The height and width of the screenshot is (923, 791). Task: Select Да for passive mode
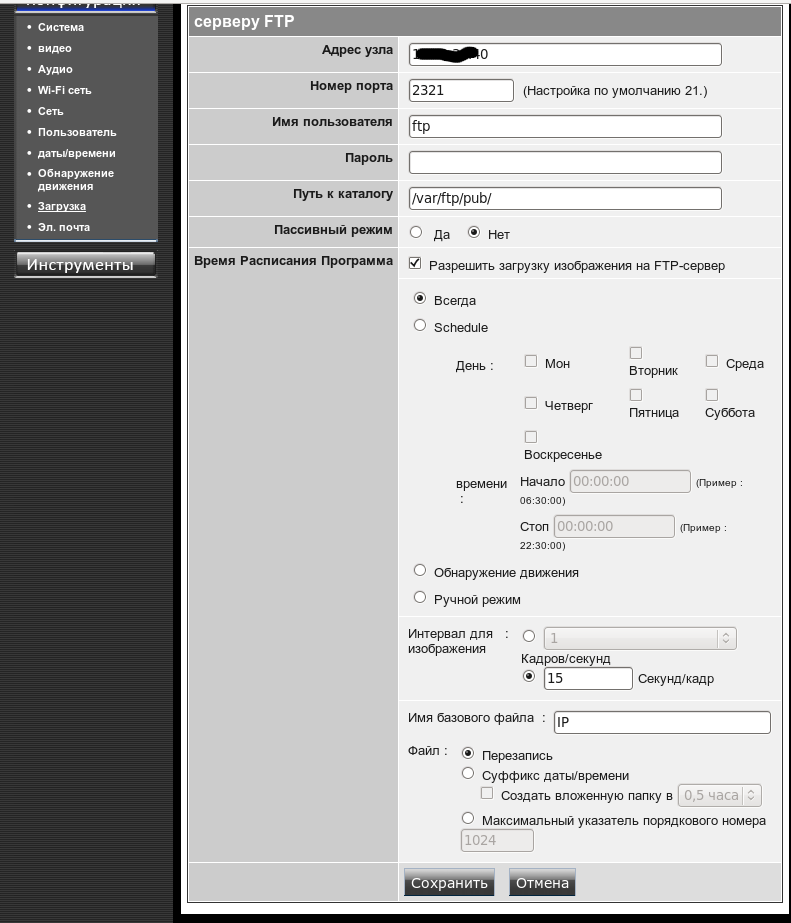tap(416, 233)
